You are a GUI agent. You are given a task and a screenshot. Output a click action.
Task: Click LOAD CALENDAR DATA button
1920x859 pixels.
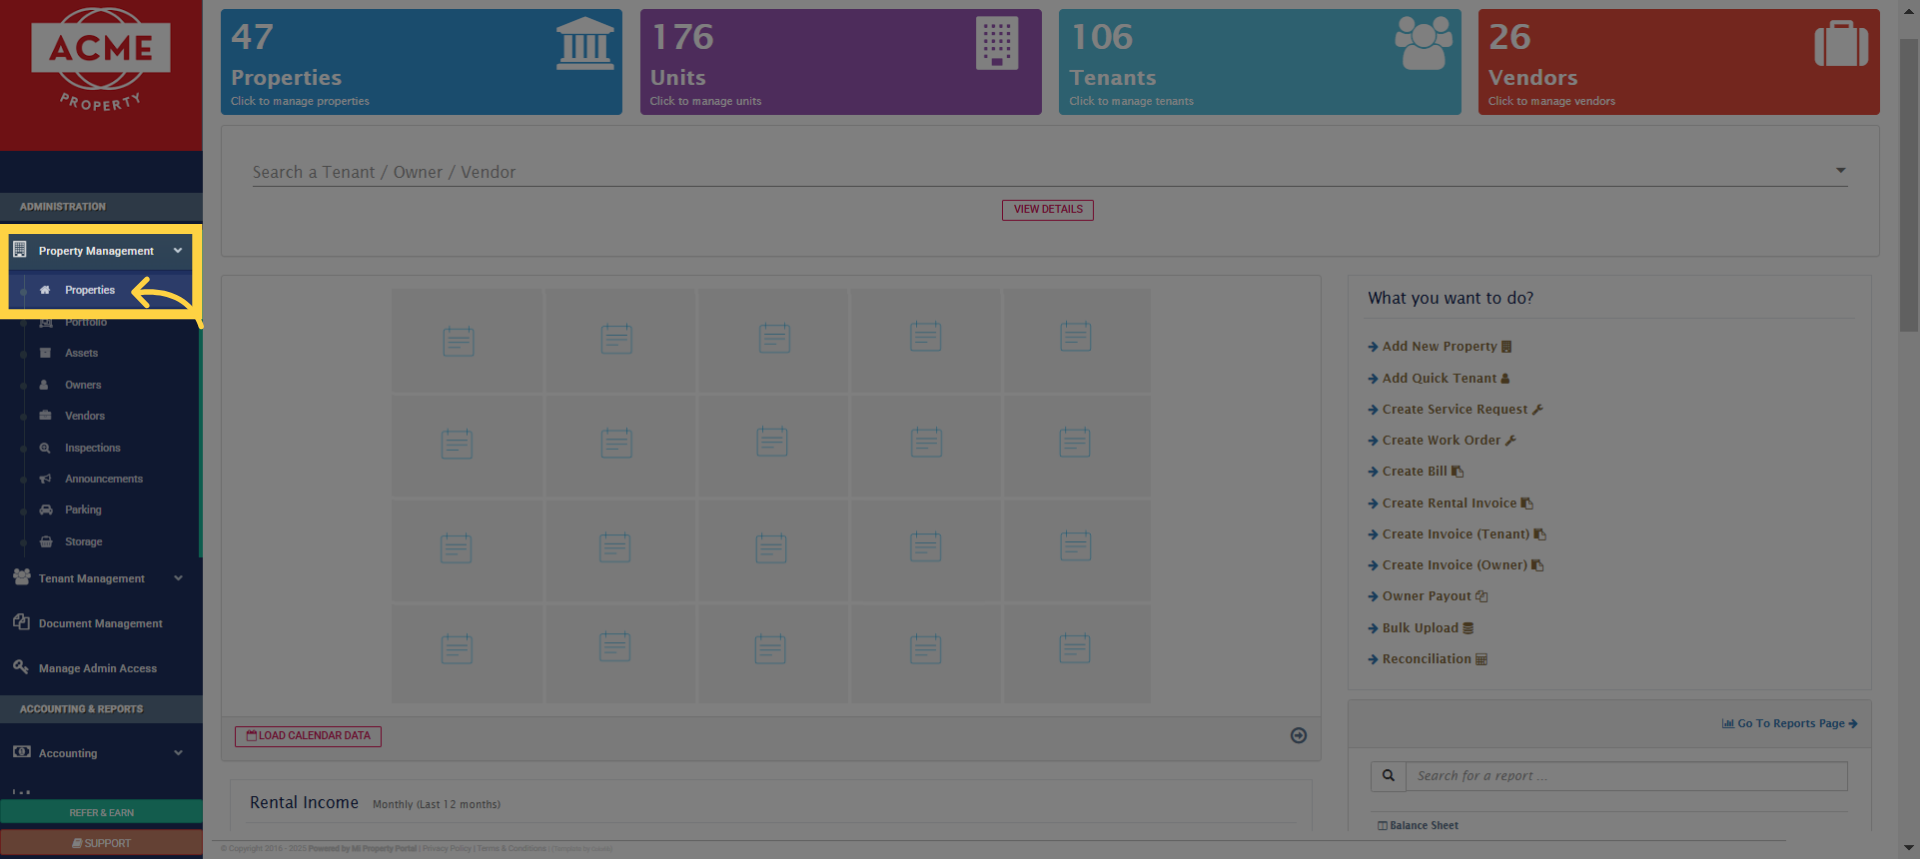tap(308, 736)
